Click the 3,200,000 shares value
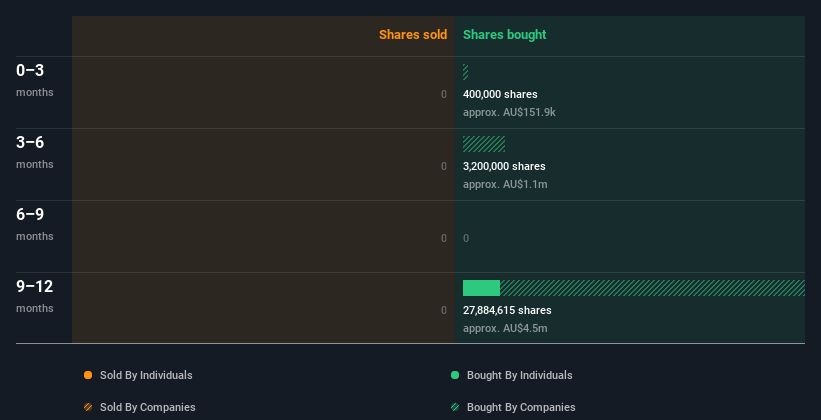Image resolution: width=821 pixels, height=420 pixels. [x=504, y=166]
